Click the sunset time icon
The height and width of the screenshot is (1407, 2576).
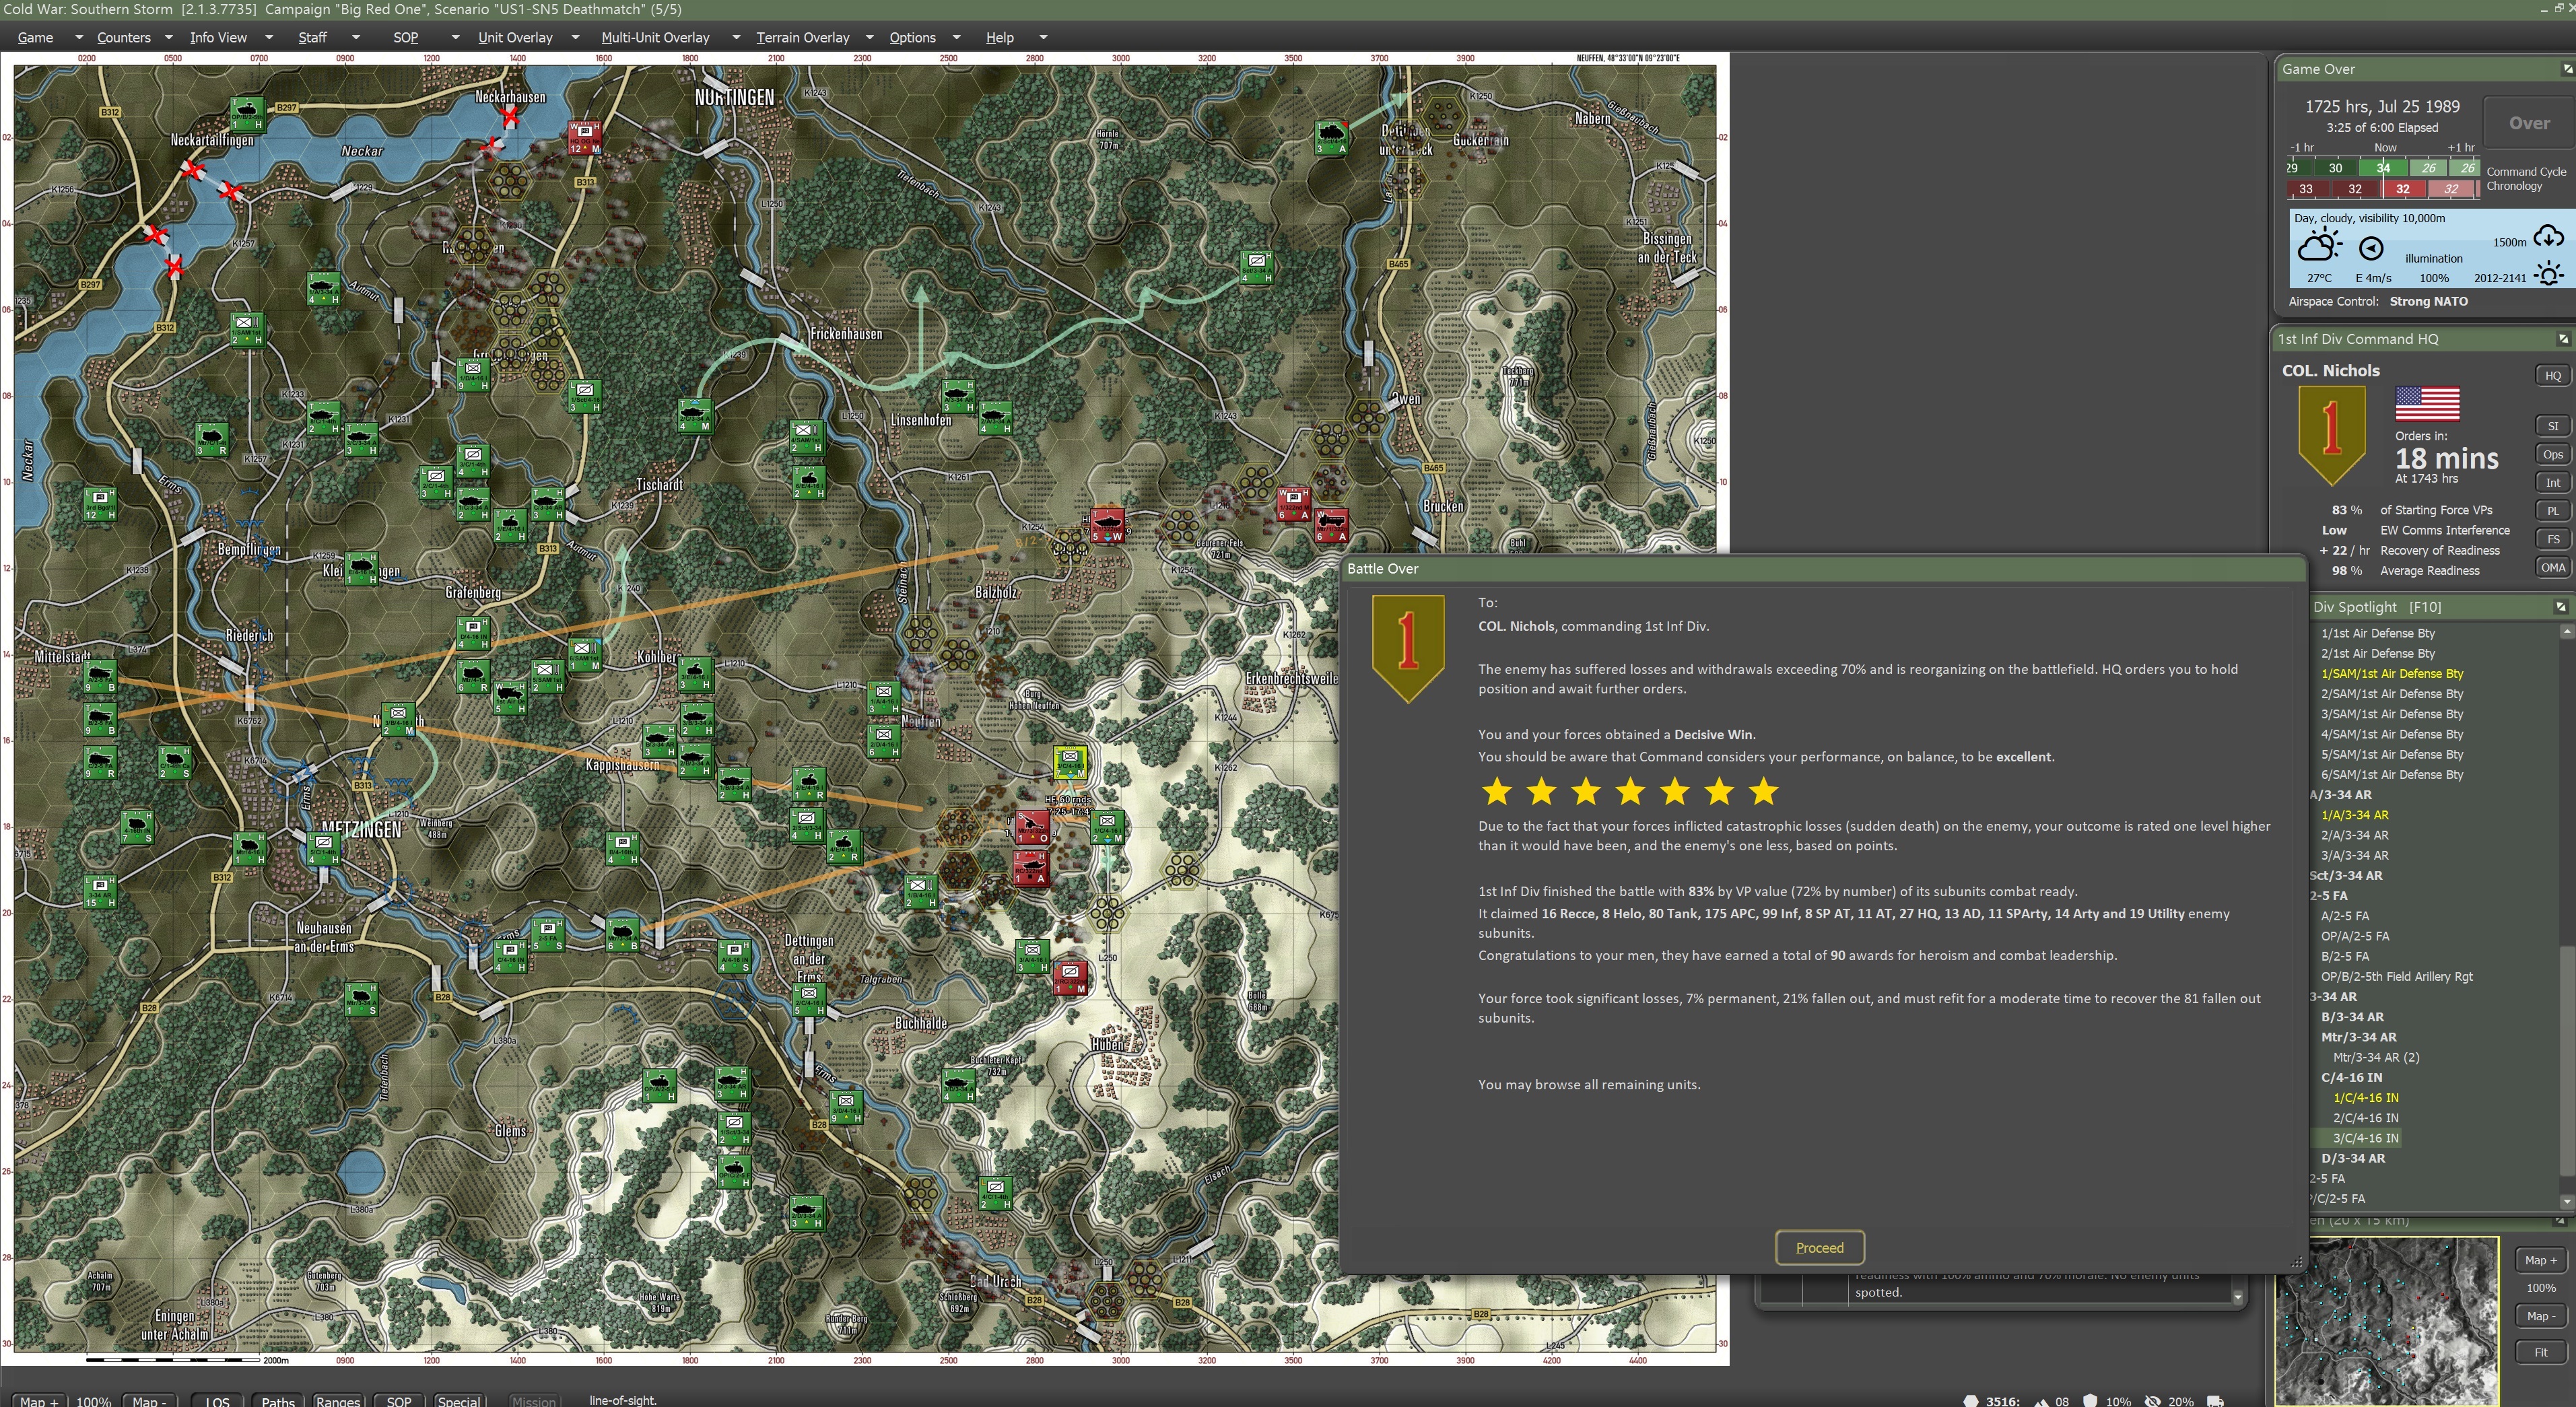pyautogui.click(x=2548, y=274)
